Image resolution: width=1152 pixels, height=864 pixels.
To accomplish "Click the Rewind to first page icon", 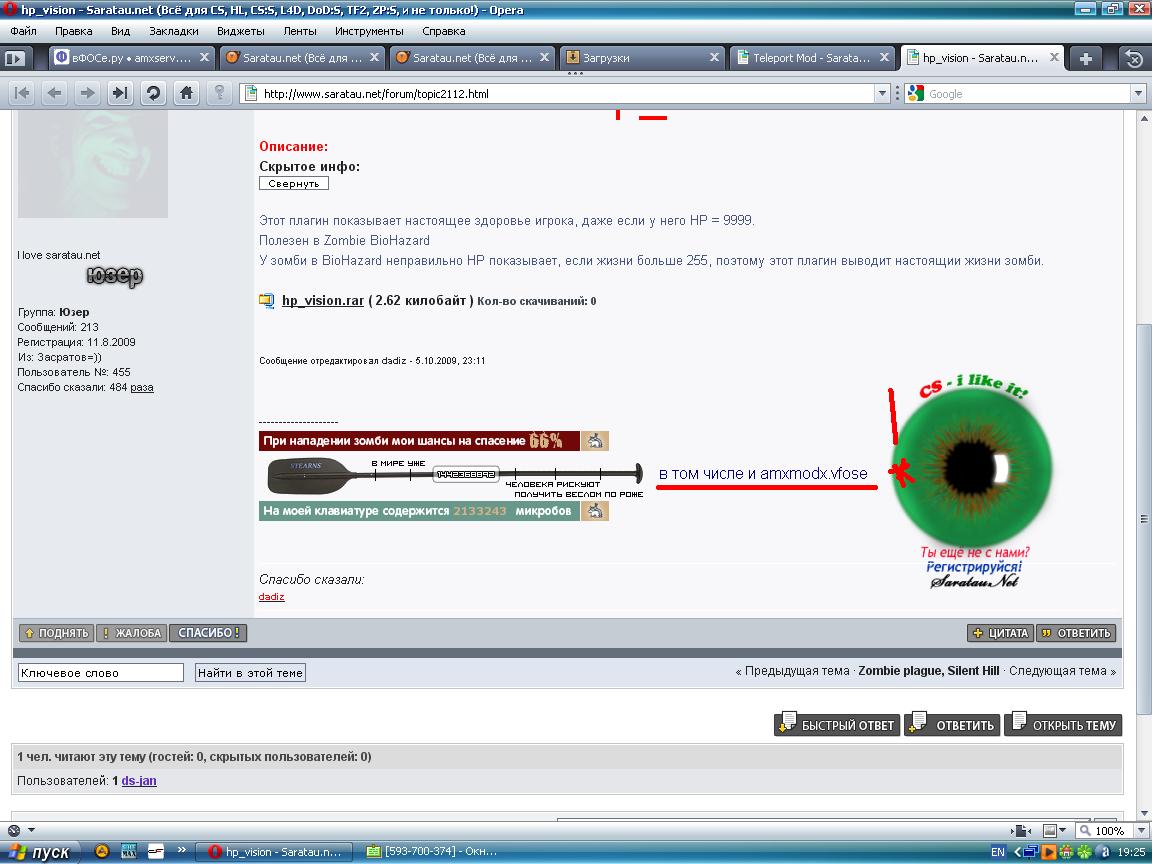I will tap(22, 93).
